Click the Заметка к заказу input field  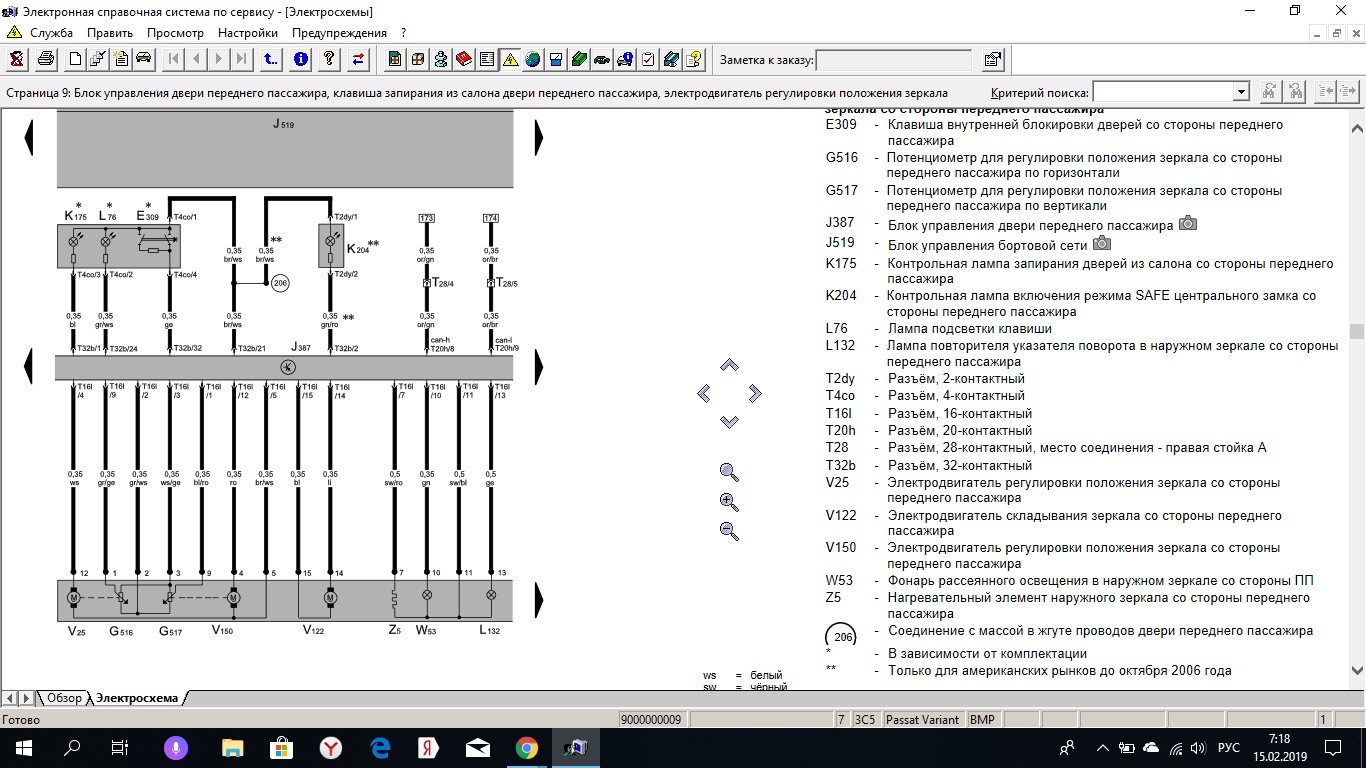tap(894, 60)
